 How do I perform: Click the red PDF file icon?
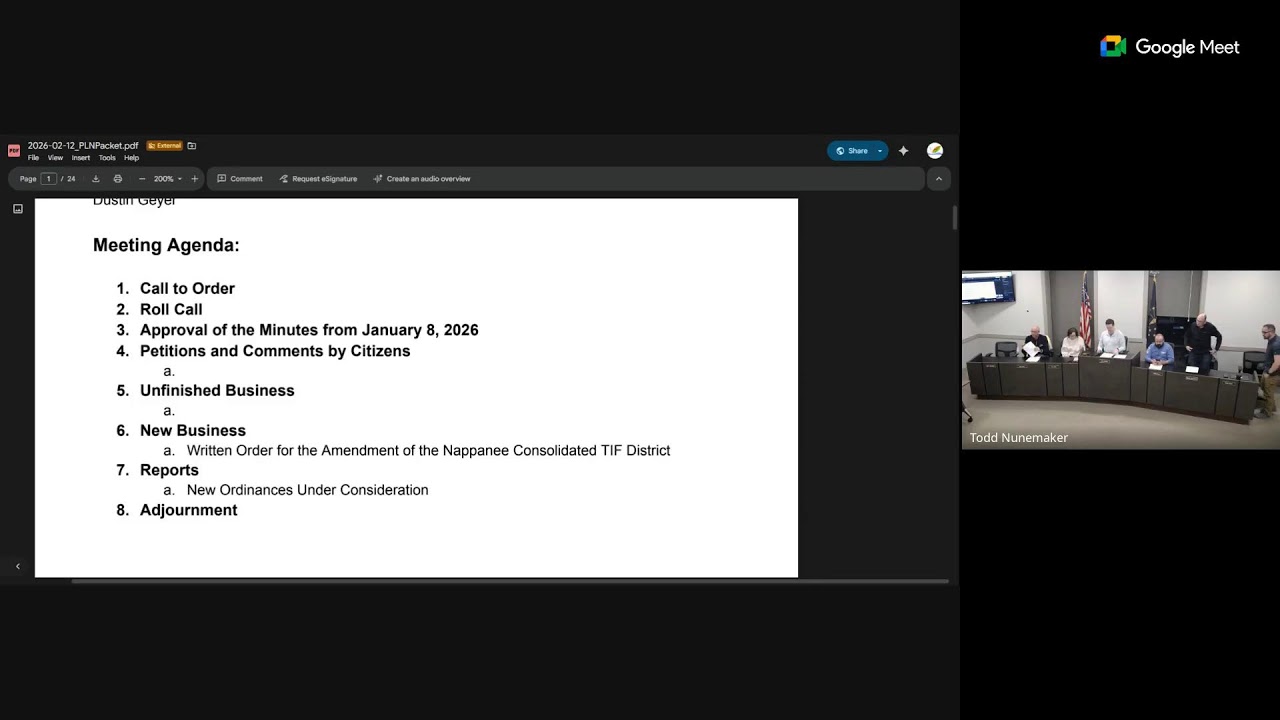point(14,151)
